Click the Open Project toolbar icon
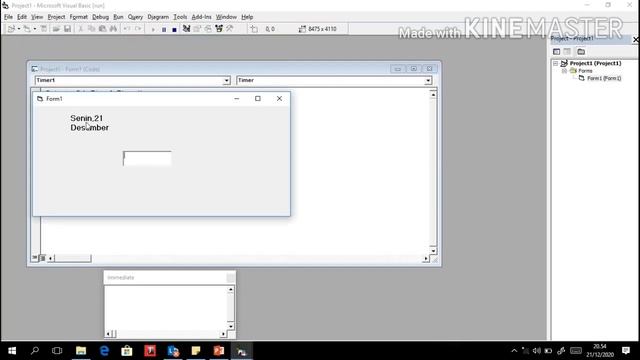640x360 pixels. click(56, 29)
